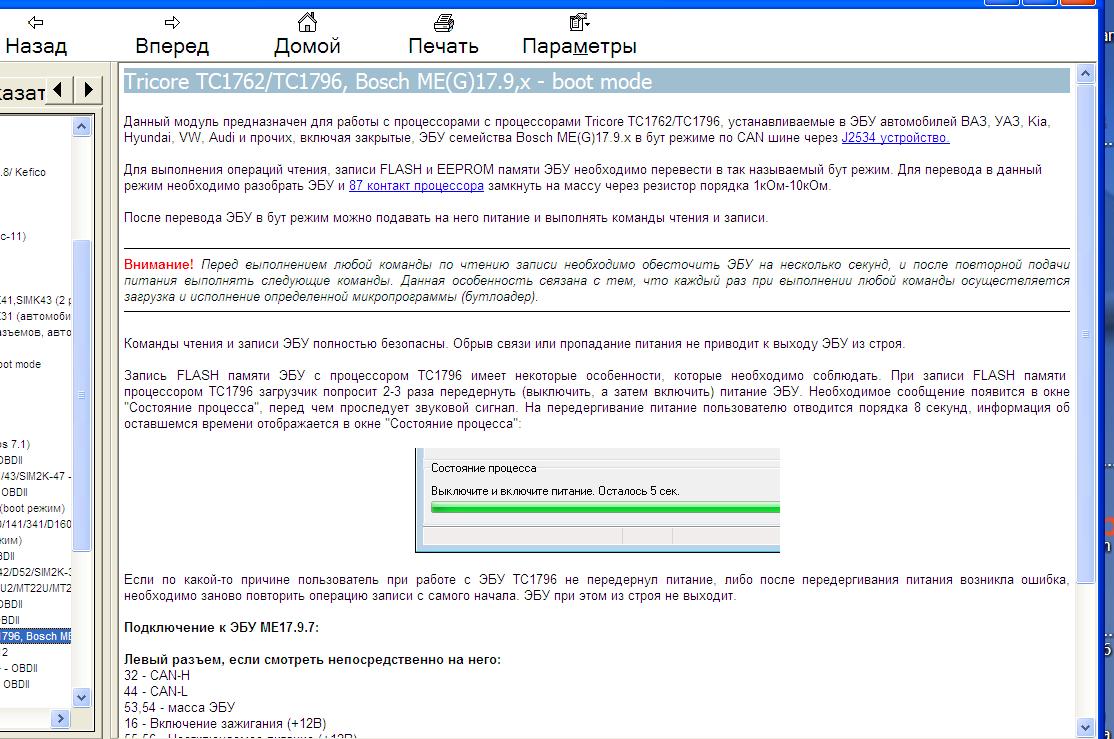Click the pin line '44 - CAN-L'
Image resolution: width=1114 pixels, height=739 pixels.
coord(156,691)
